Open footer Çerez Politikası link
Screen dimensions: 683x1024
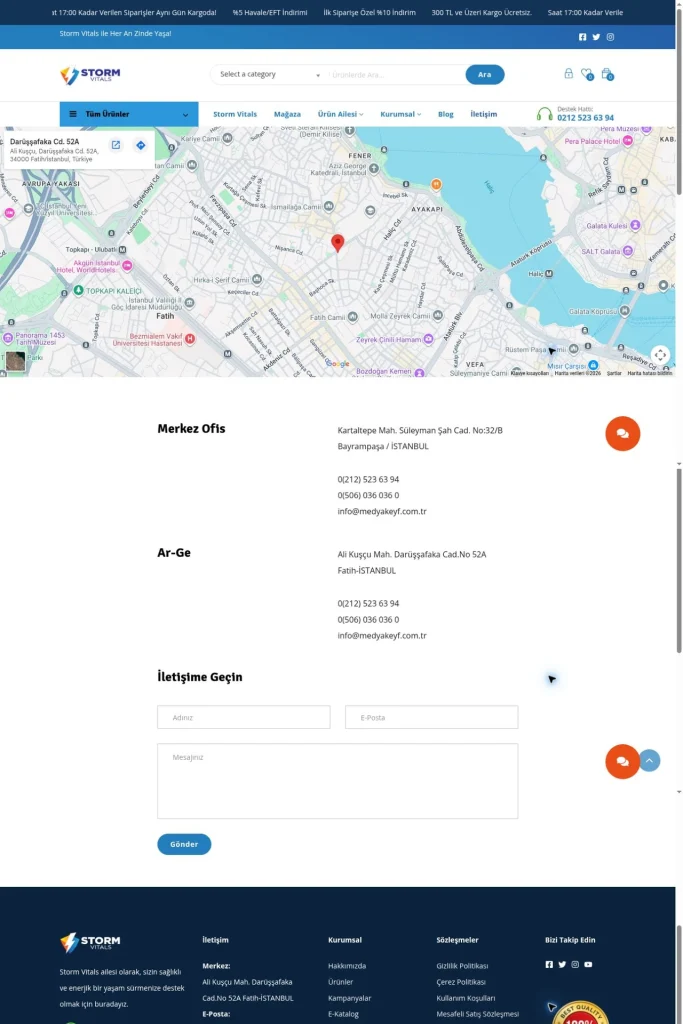[x=461, y=982]
